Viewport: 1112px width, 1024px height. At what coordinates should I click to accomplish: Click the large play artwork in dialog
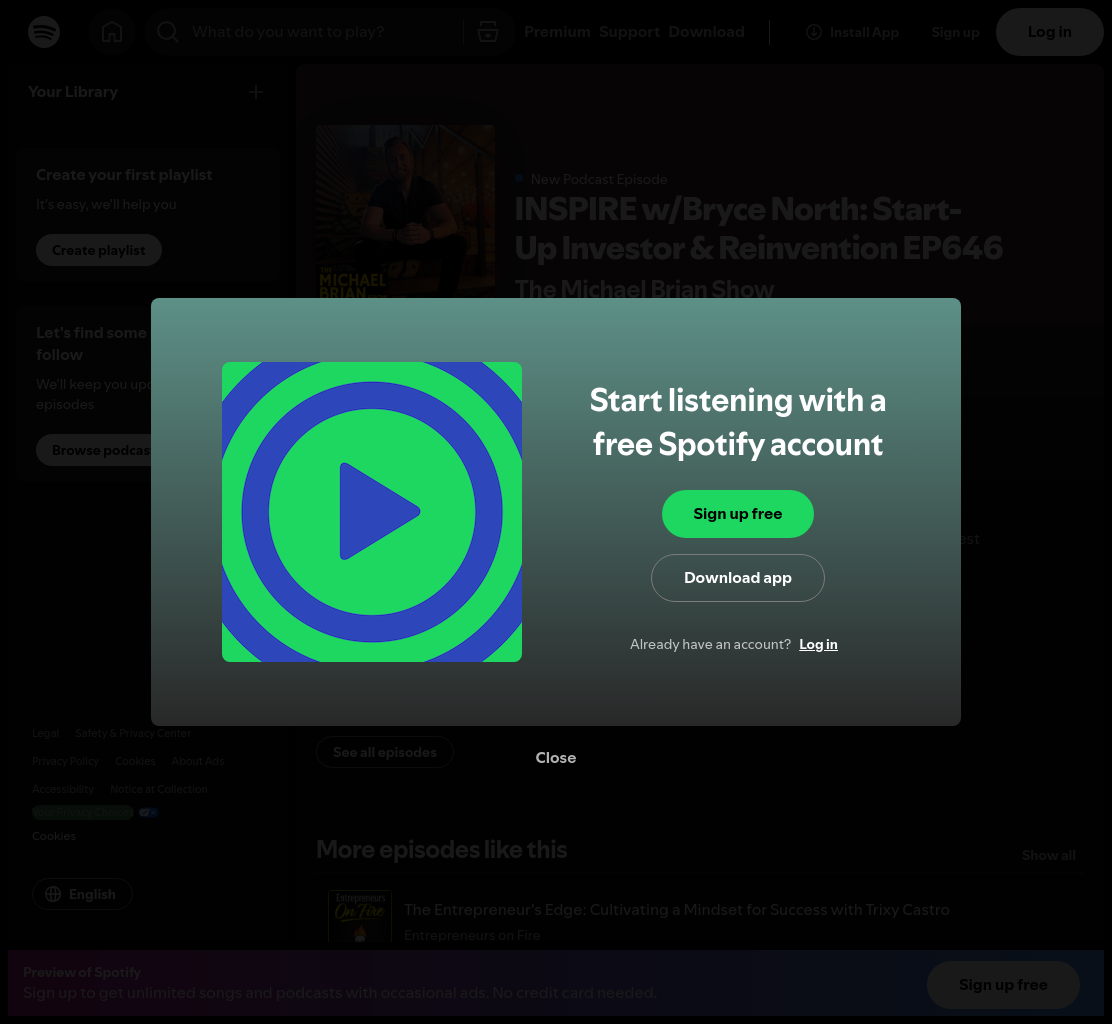pos(372,512)
